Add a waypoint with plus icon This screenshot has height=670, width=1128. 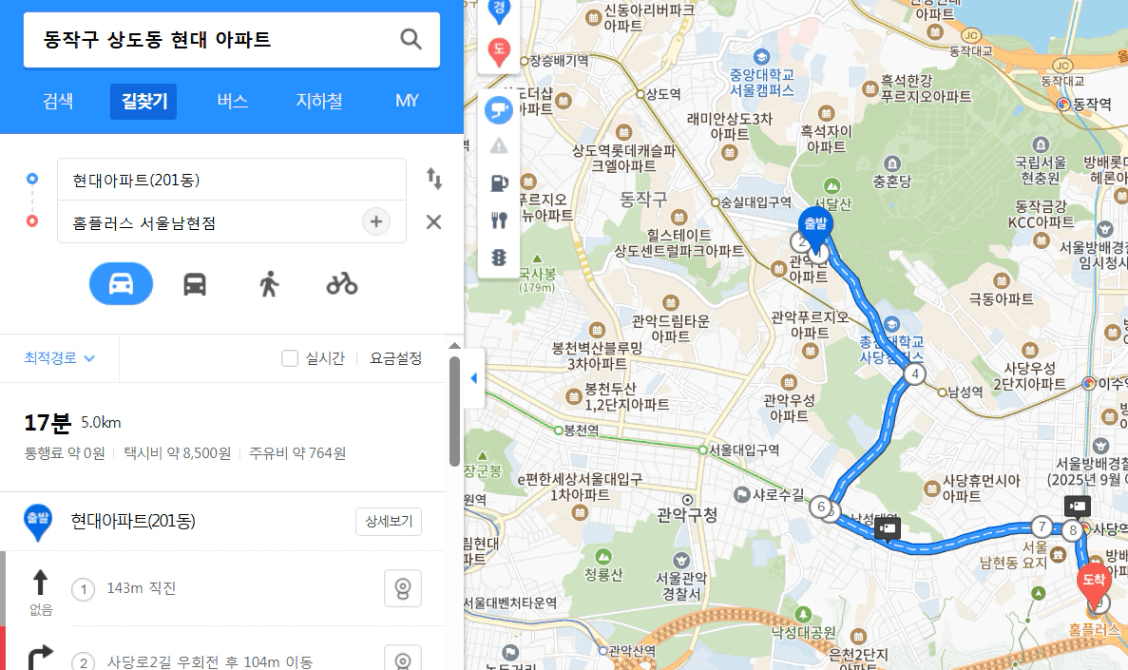(376, 222)
